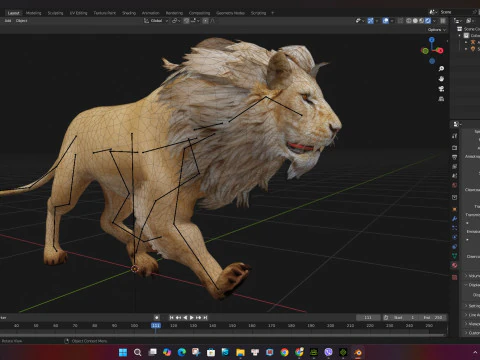Expand the Custom Properties panel
Viewport: 480px width, 360px height.
pos(473,333)
